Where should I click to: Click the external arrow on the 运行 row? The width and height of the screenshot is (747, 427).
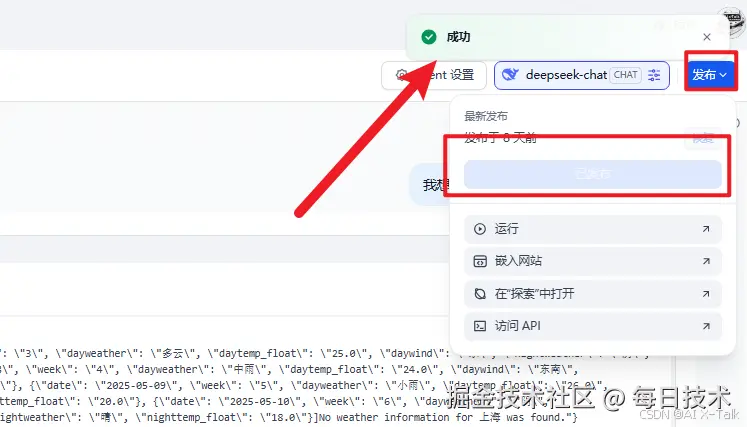coord(706,229)
